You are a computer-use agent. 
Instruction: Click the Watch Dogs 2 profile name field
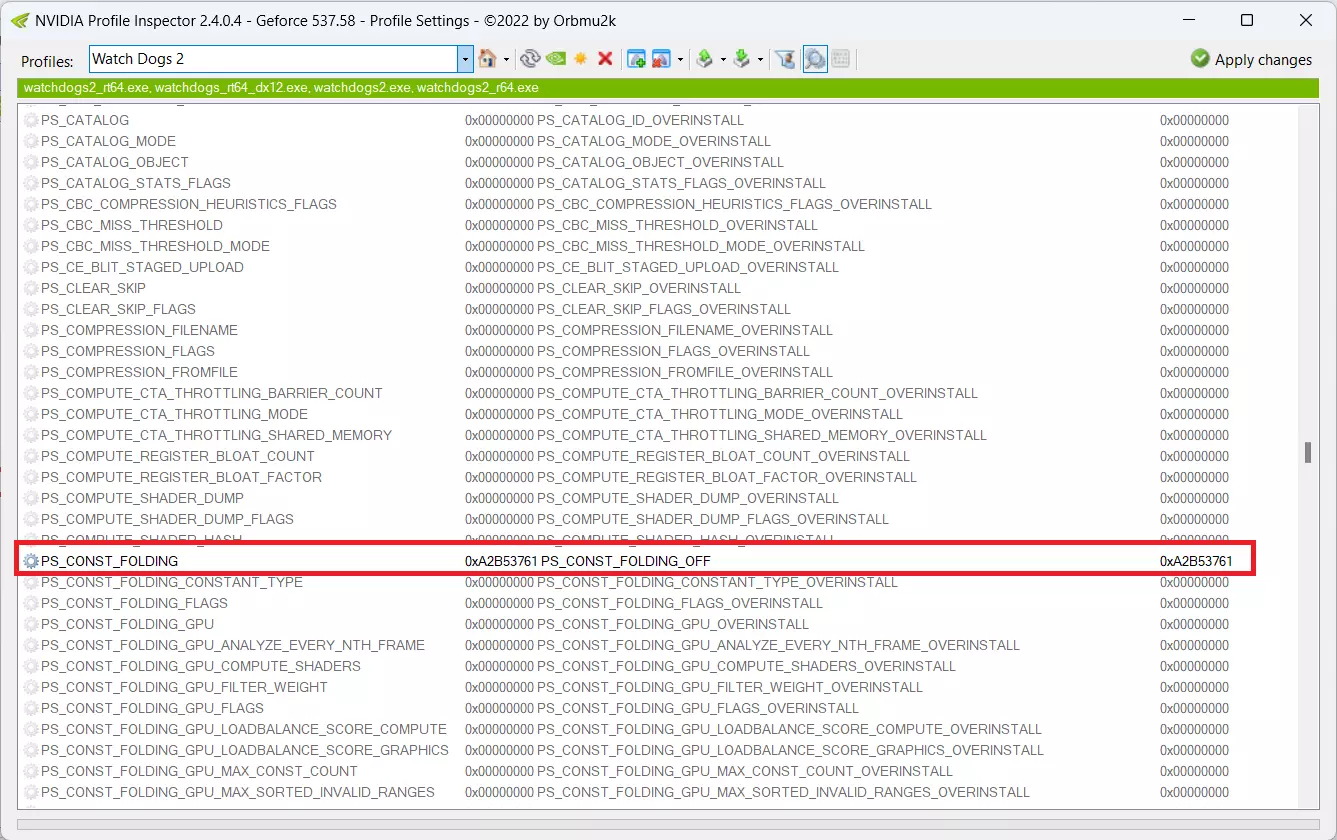[274, 59]
